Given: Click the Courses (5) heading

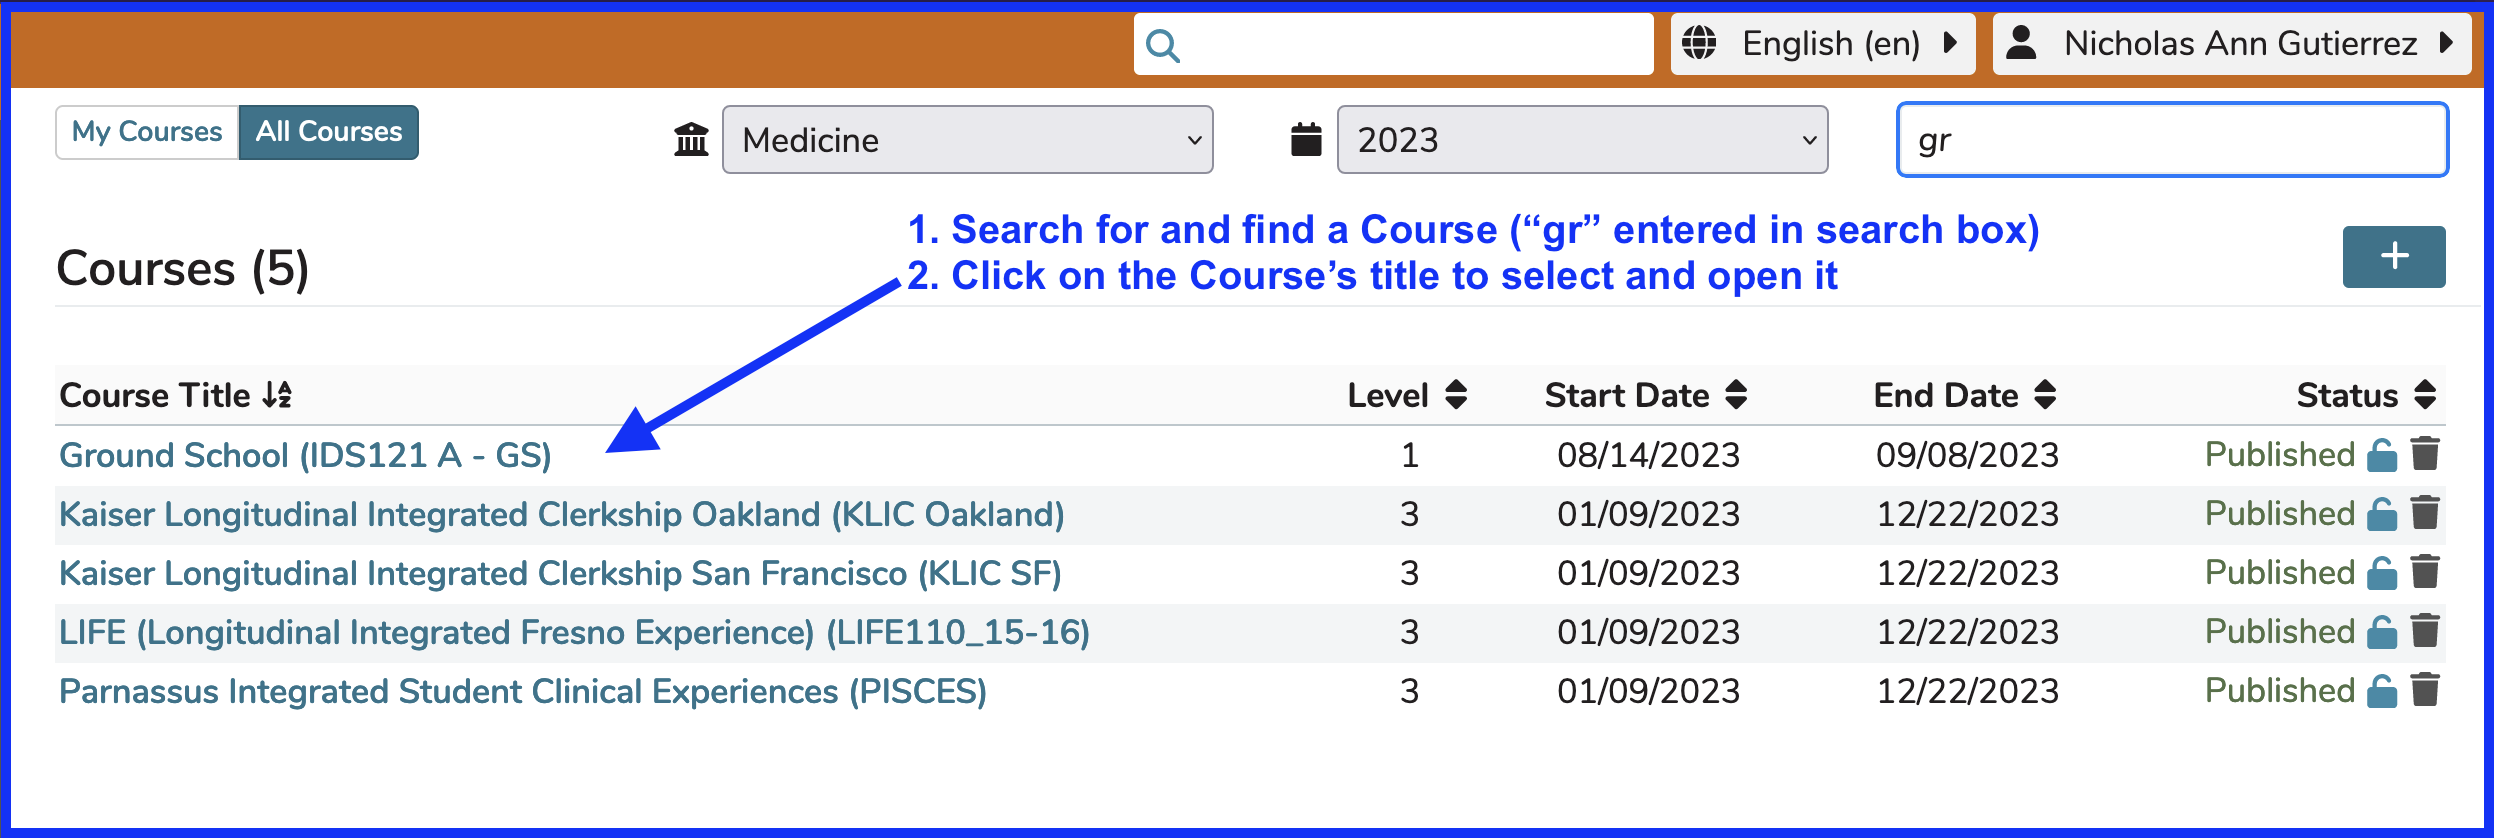Looking at the screenshot, I should tap(183, 269).
